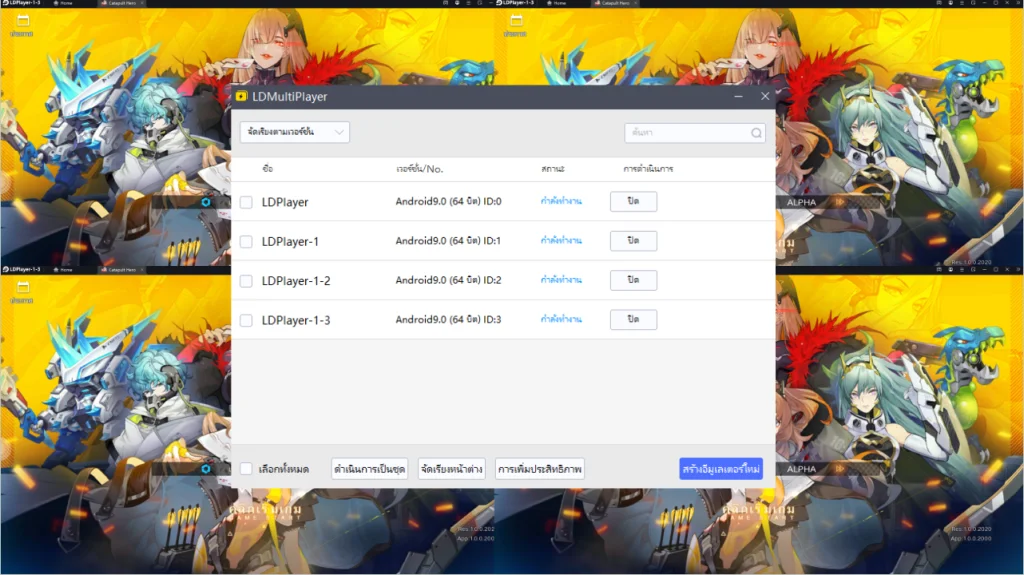
Task: Click the การดำเนินการ actions column header
Action: [648, 169]
